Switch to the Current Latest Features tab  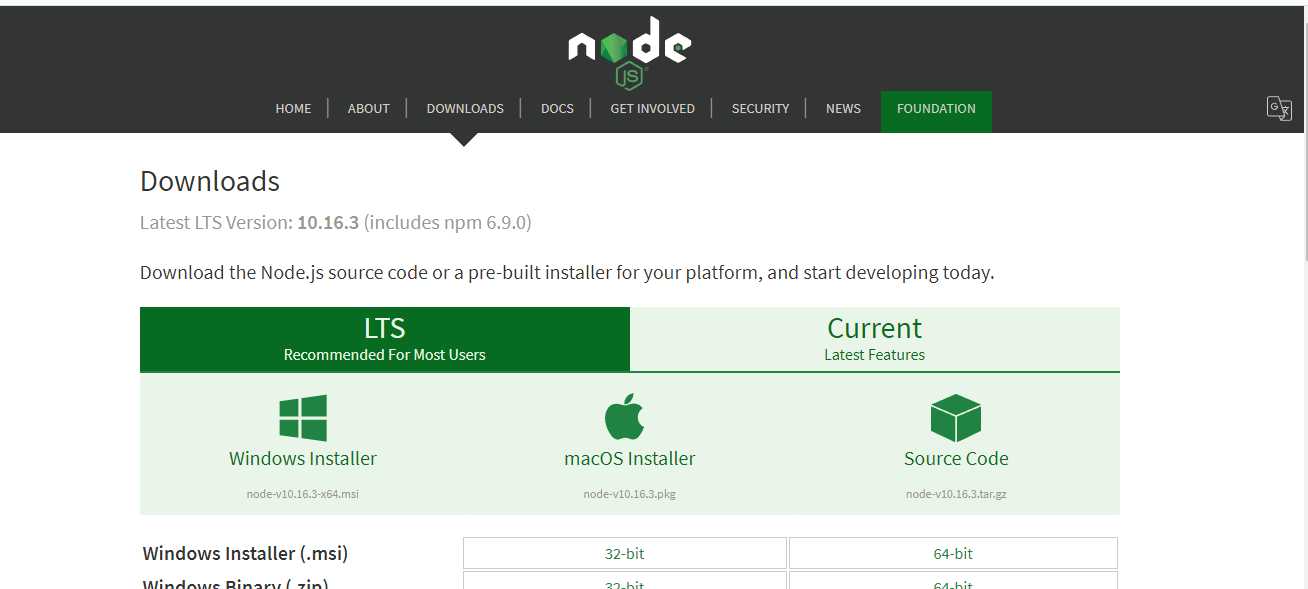coord(875,339)
